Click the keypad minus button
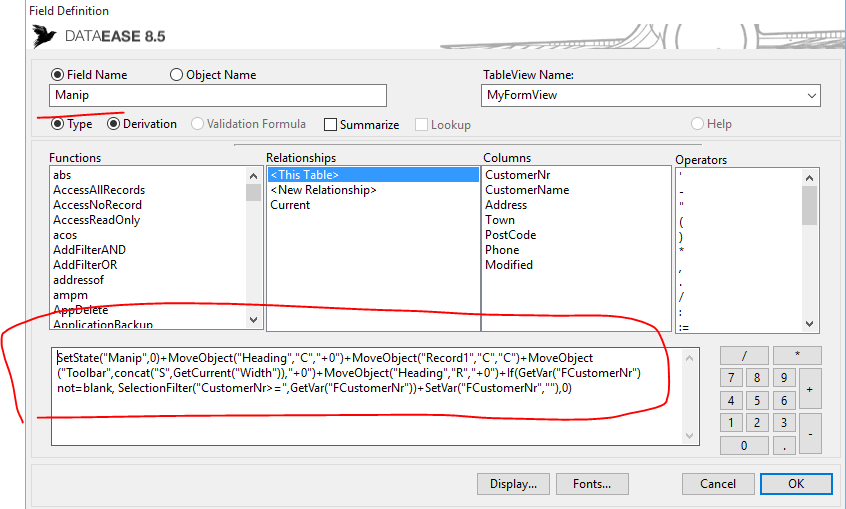 coord(810,434)
